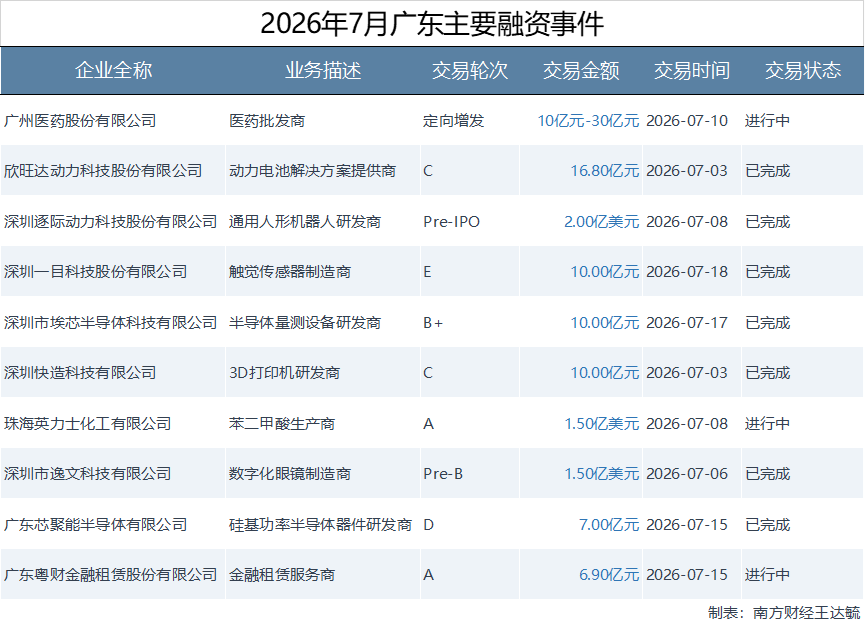This screenshot has height=628, width=865.
Task: Click the 交易状态 column header
Action: click(803, 71)
